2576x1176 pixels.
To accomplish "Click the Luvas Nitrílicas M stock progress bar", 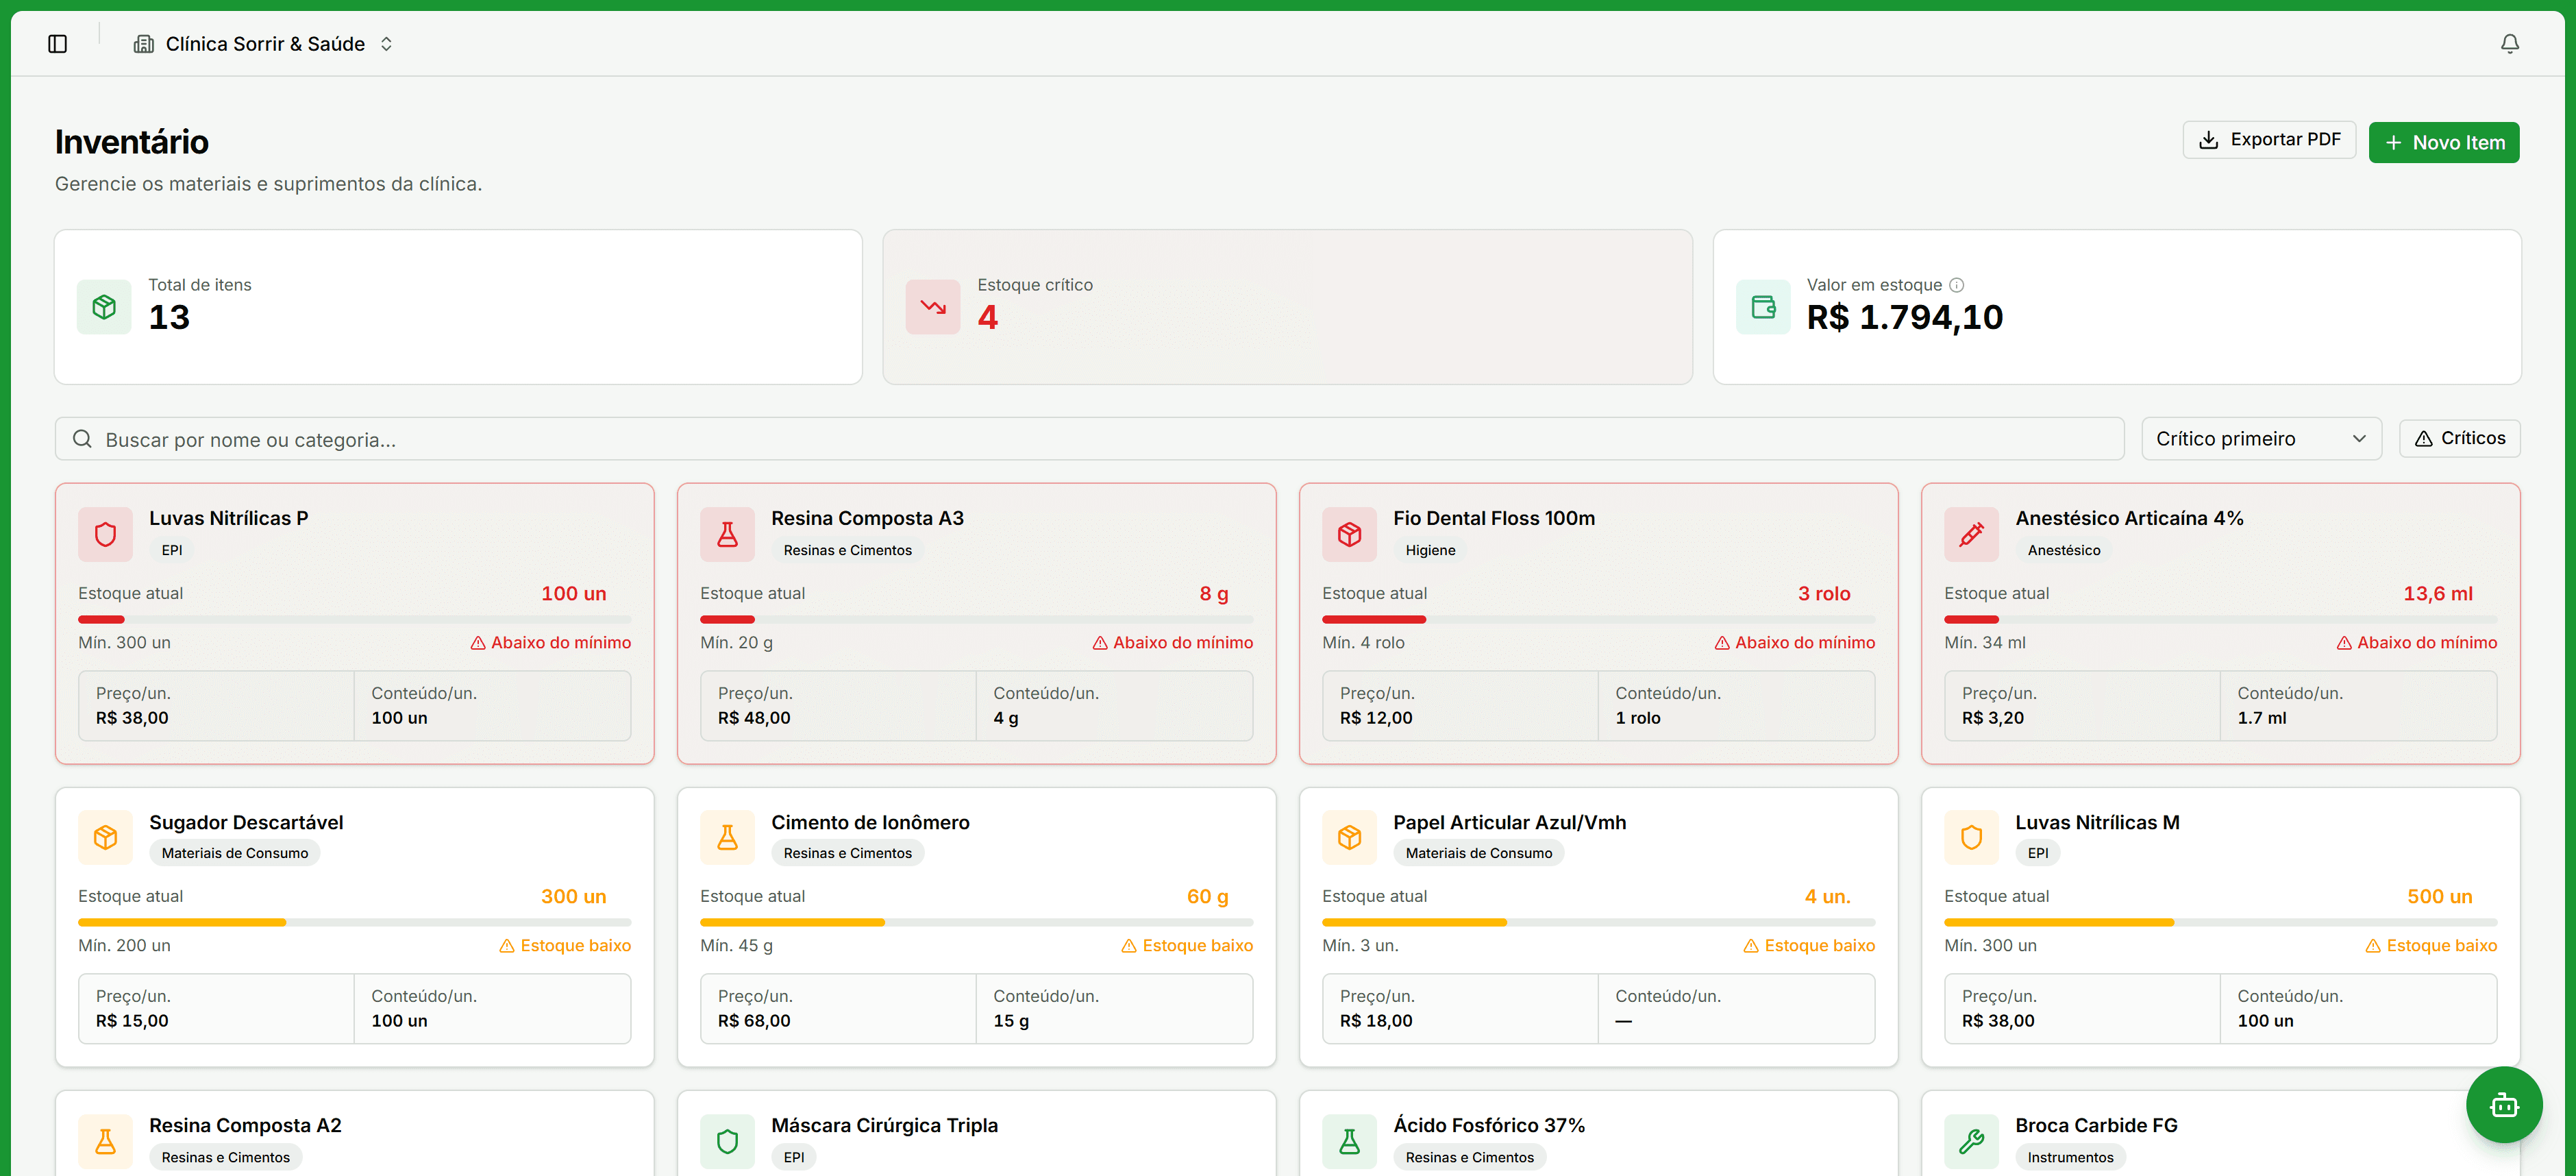I will tap(2220, 922).
